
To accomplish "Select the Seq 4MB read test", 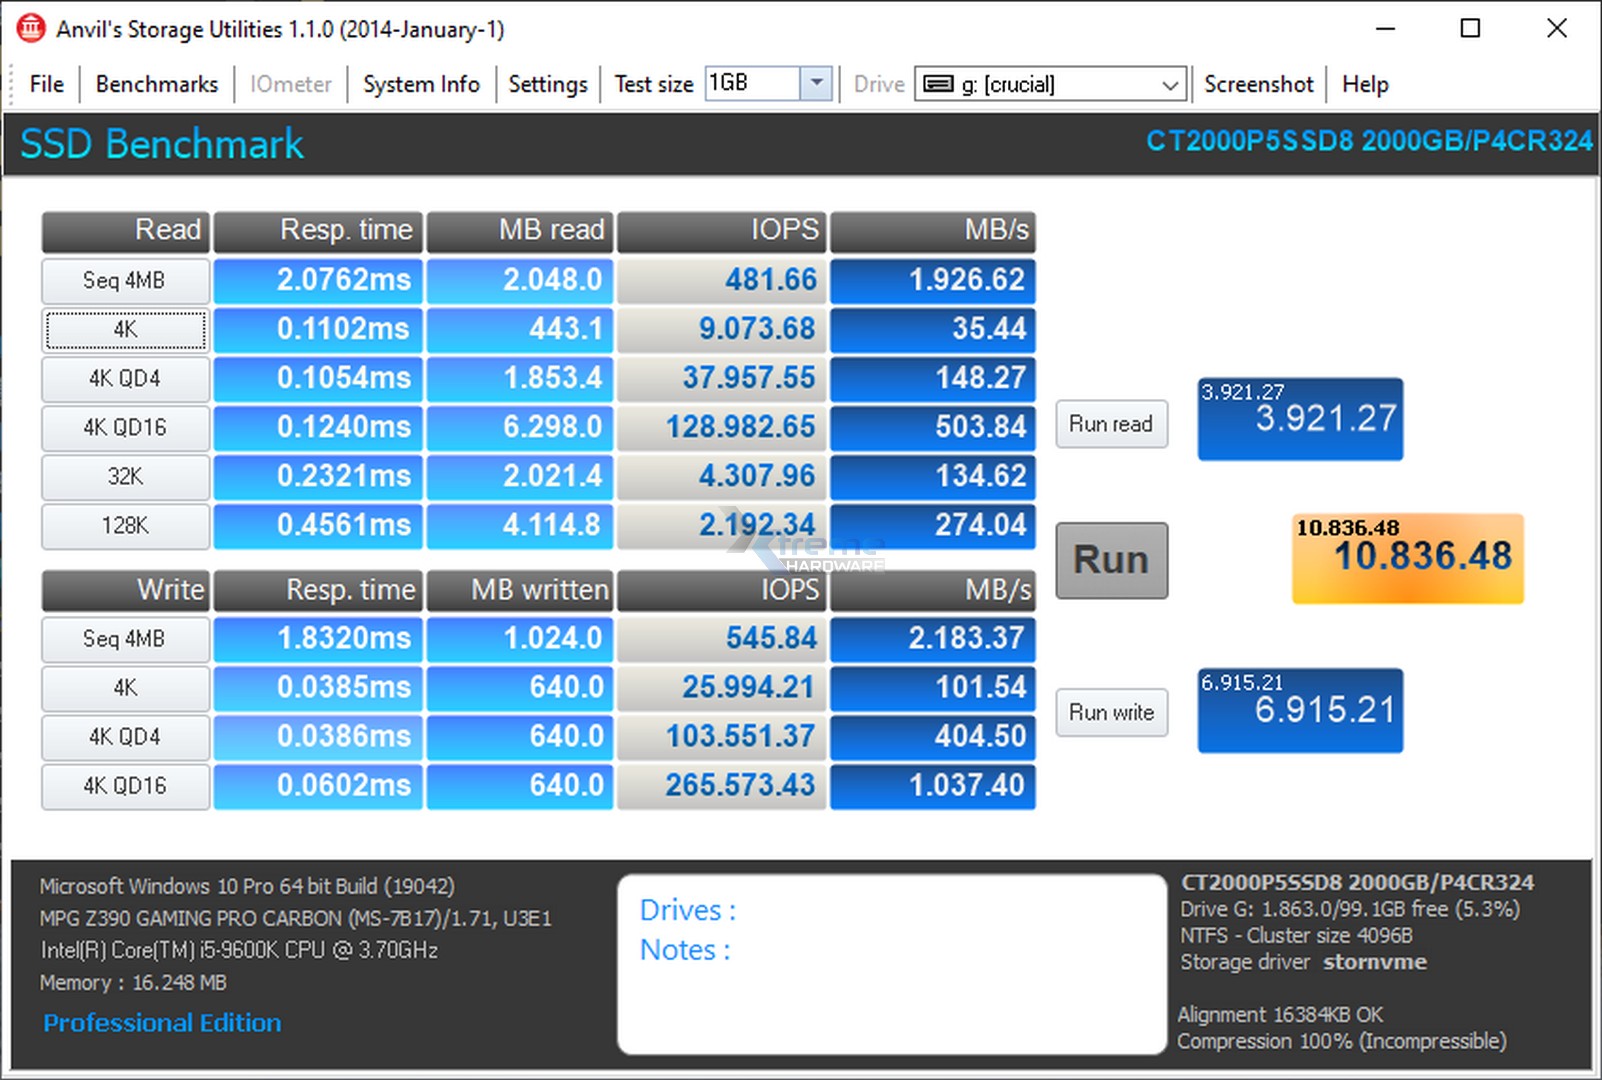I will 125,281.
